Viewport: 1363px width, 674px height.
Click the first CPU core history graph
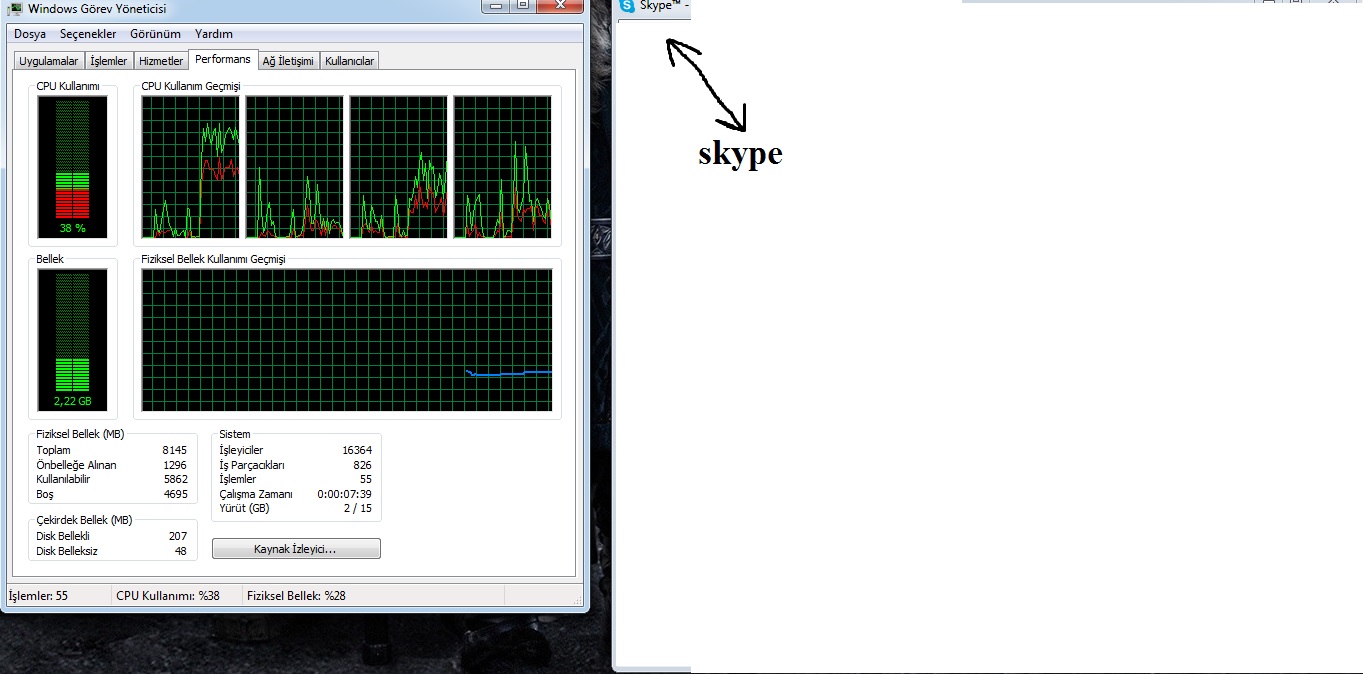point(191,167)
